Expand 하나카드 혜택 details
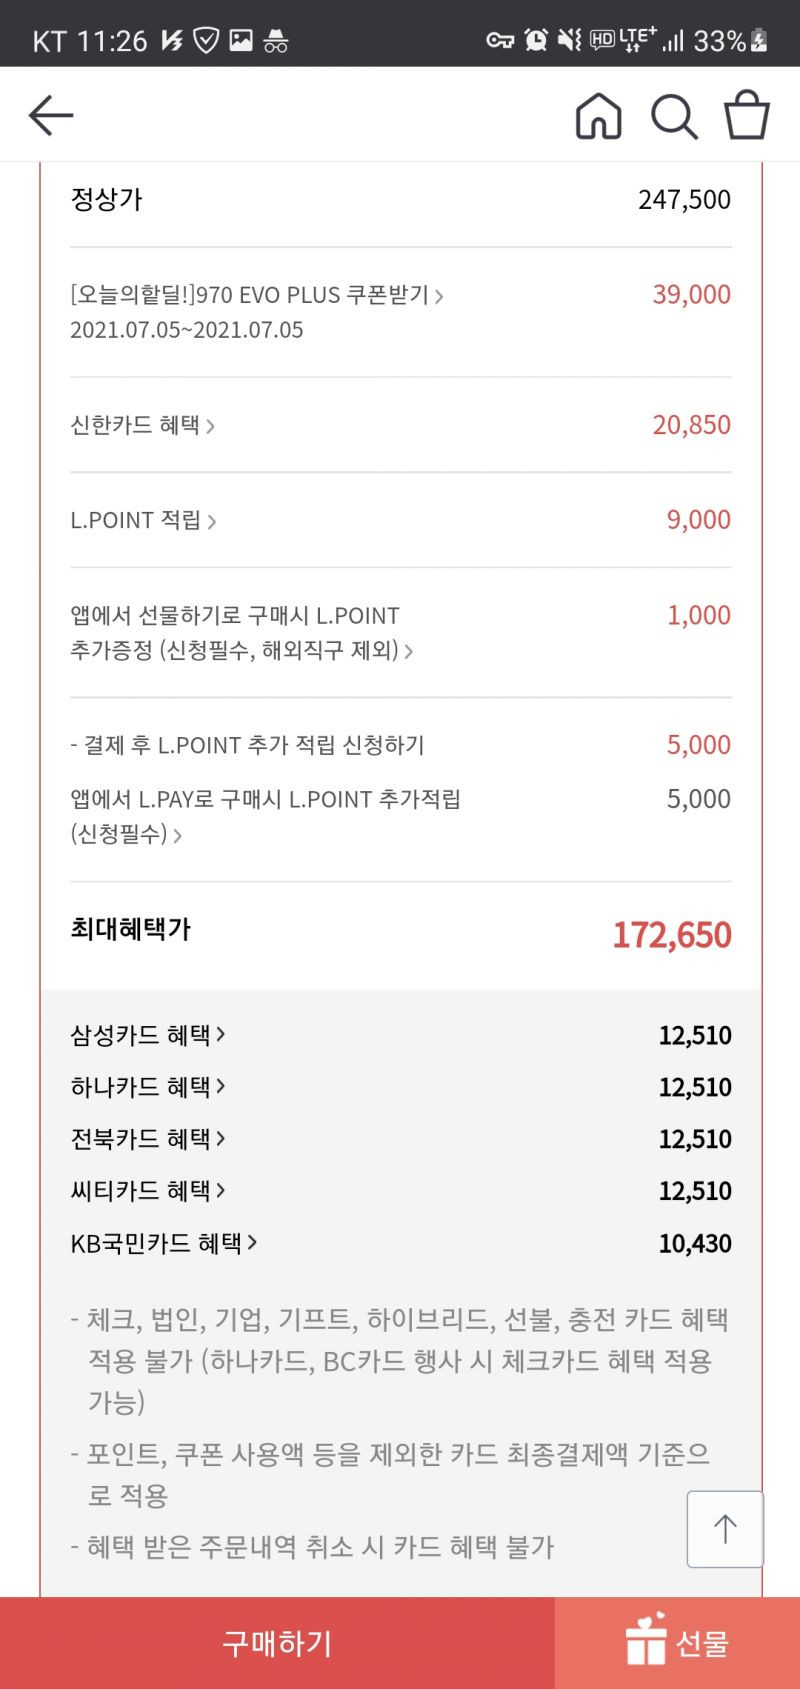Viewport: 800px width, 1689px height. click(148, 1087)
